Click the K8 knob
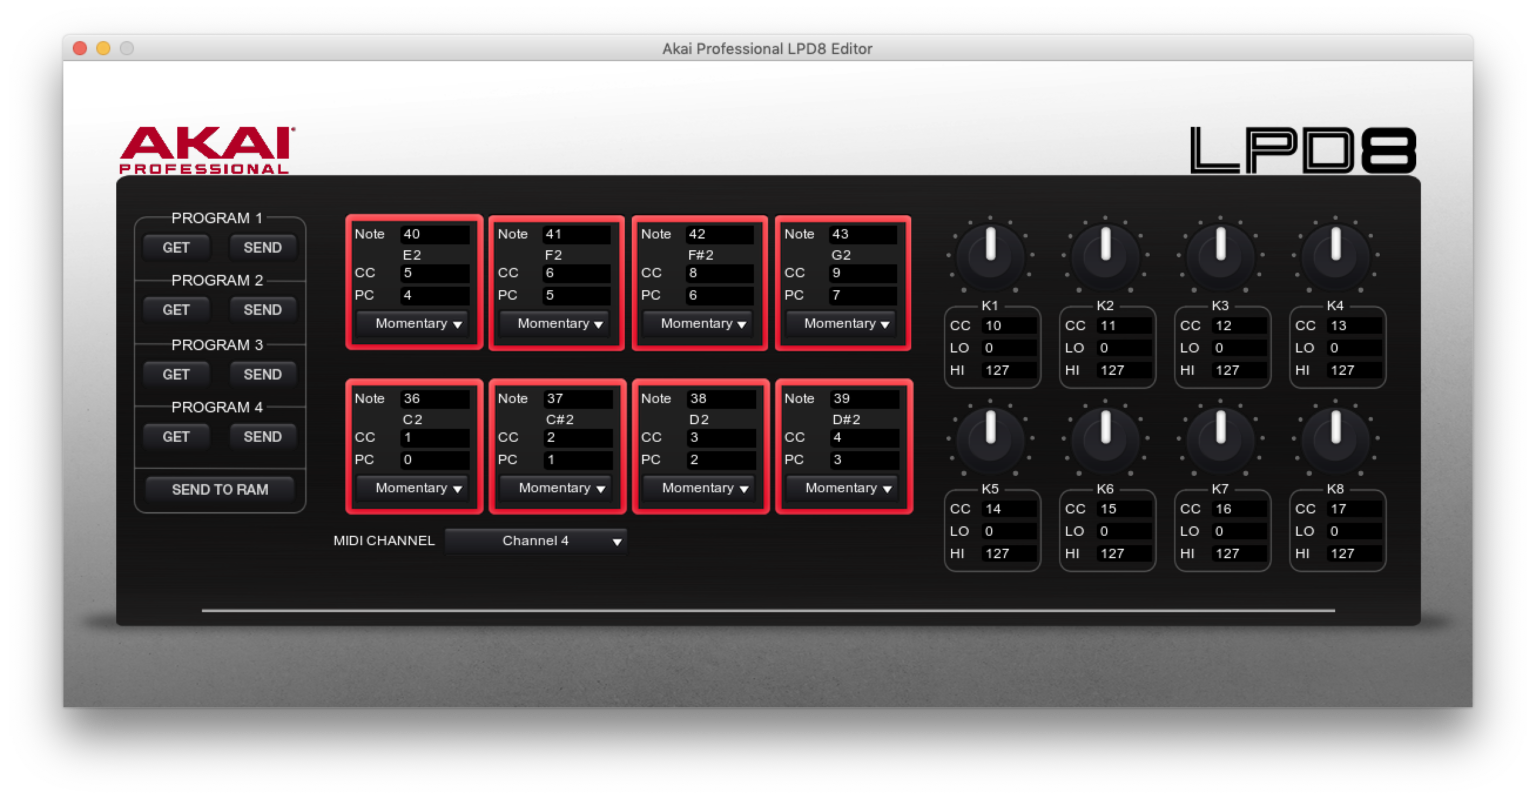The image size is (1536, 799). pos(1335,438)
